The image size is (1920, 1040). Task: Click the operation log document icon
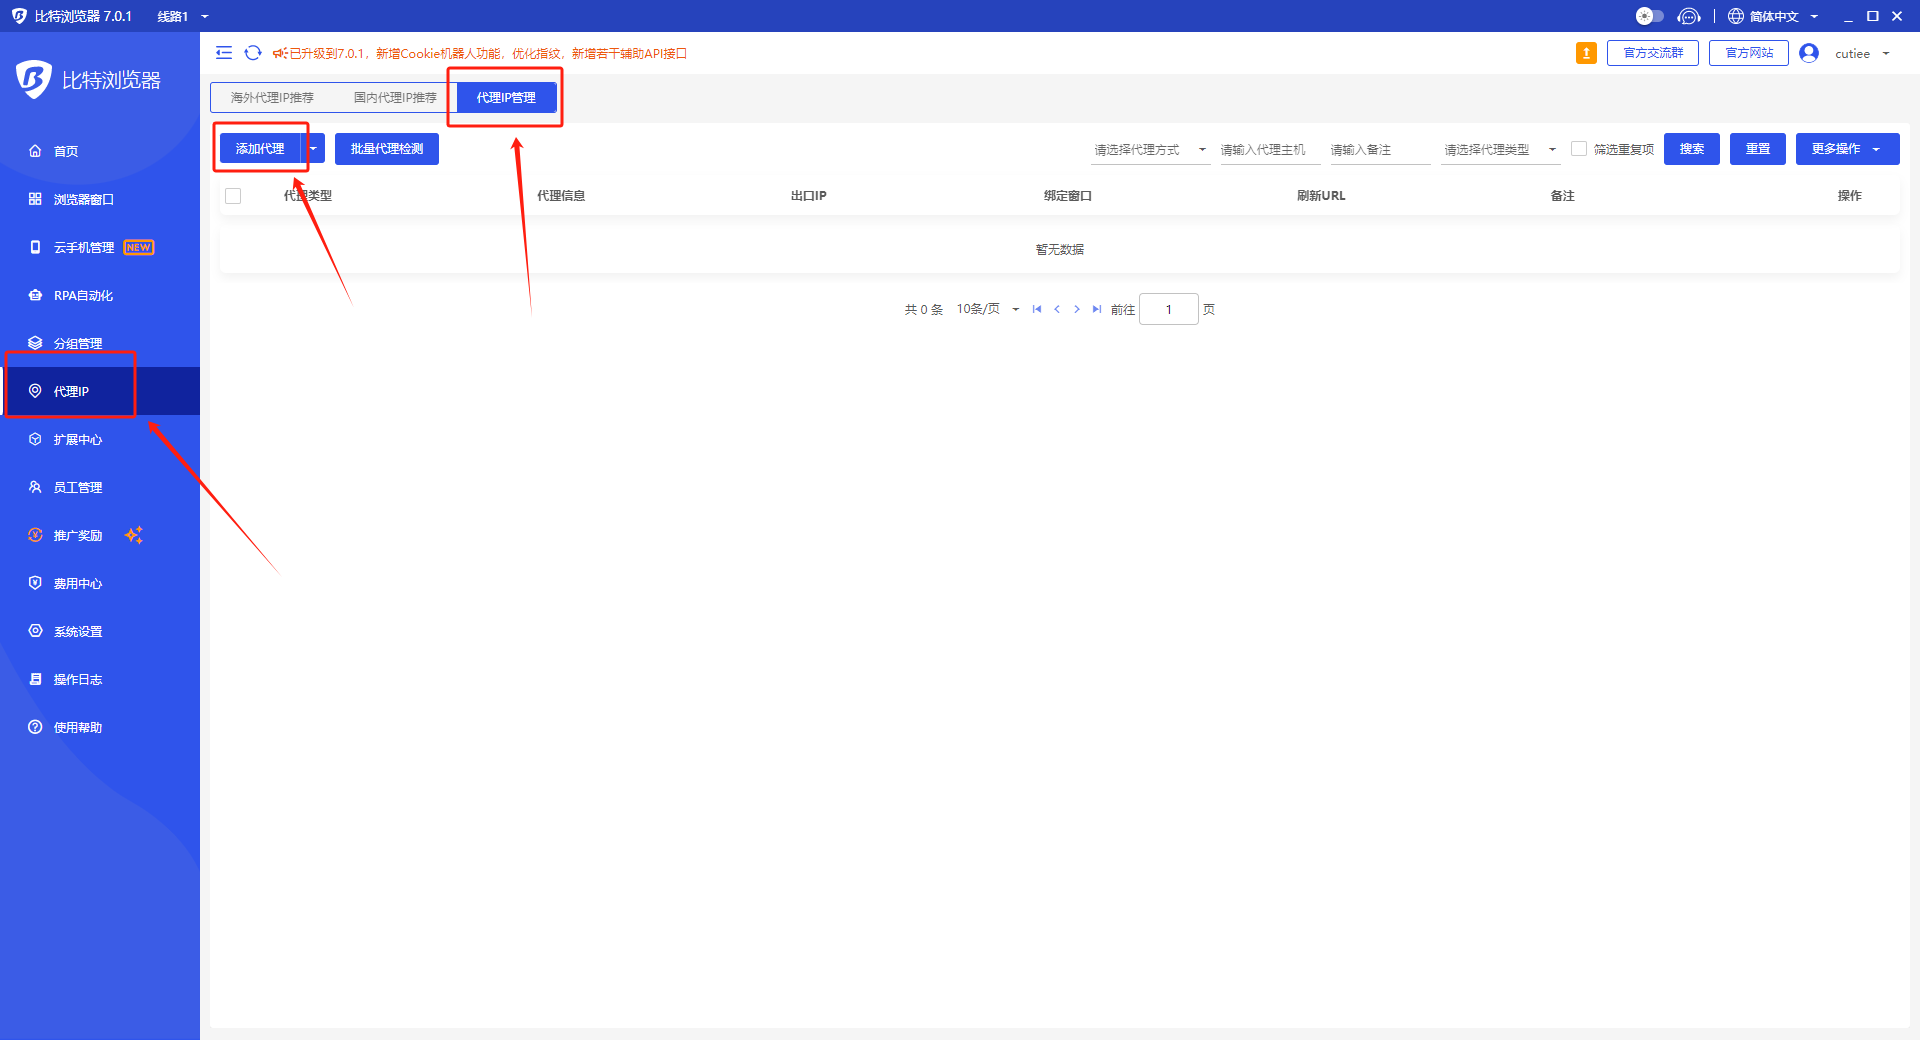[x=35, y=679]
